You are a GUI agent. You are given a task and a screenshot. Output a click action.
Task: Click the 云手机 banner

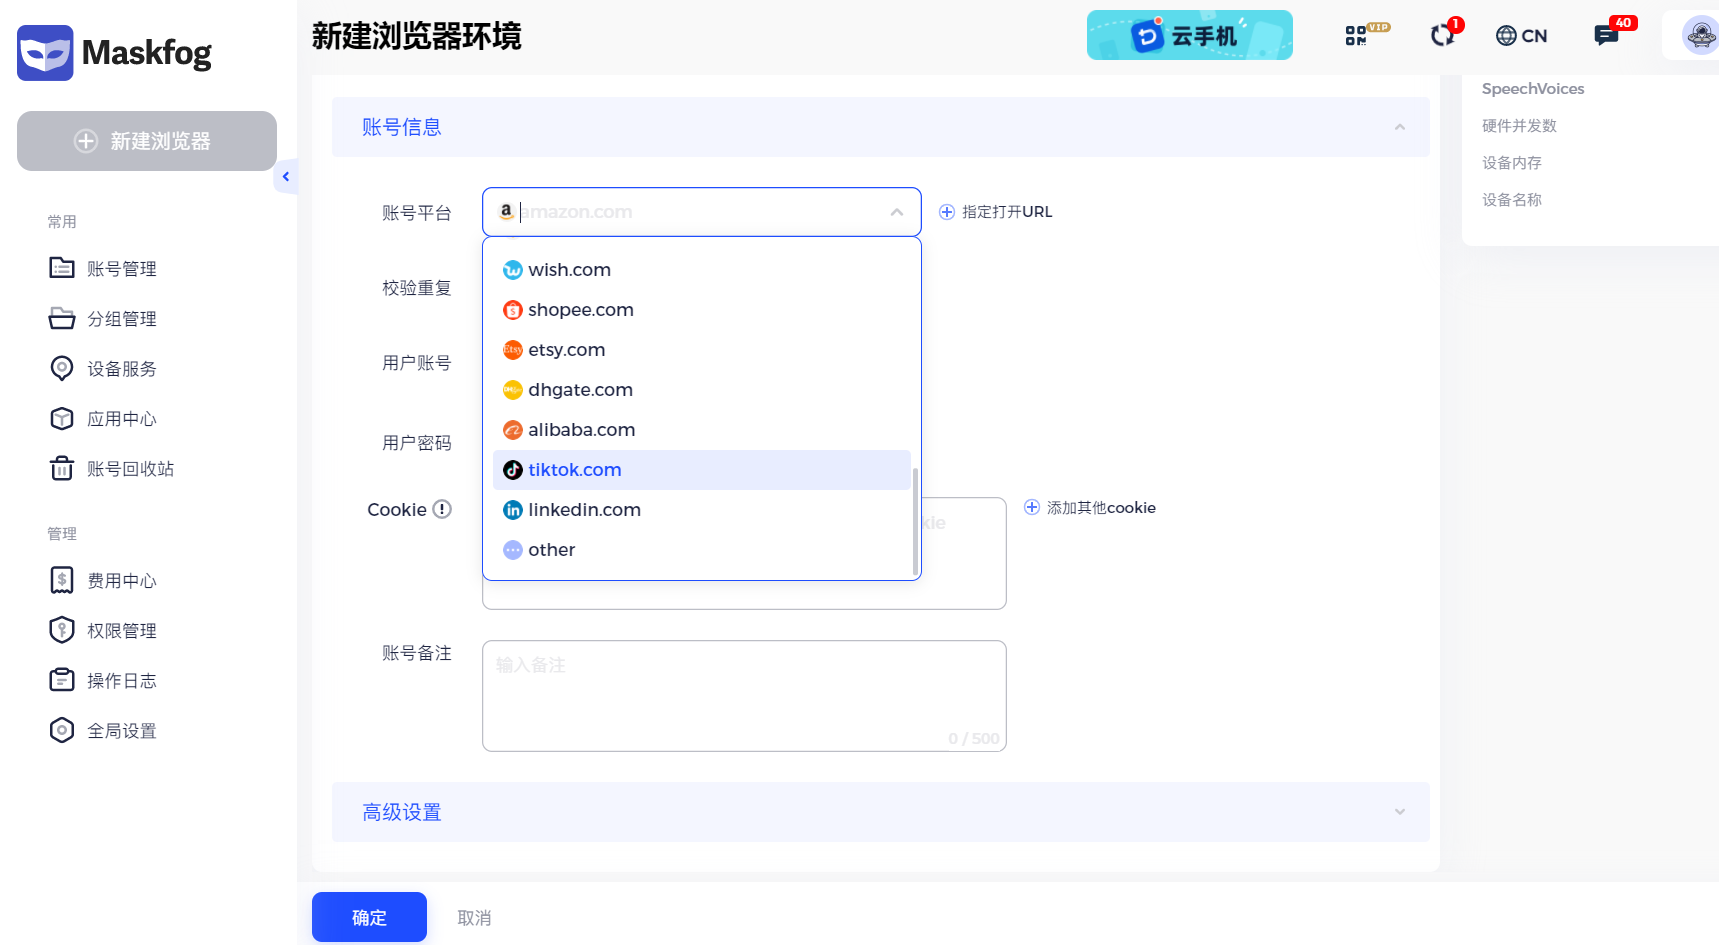(x=1190, y=35)
